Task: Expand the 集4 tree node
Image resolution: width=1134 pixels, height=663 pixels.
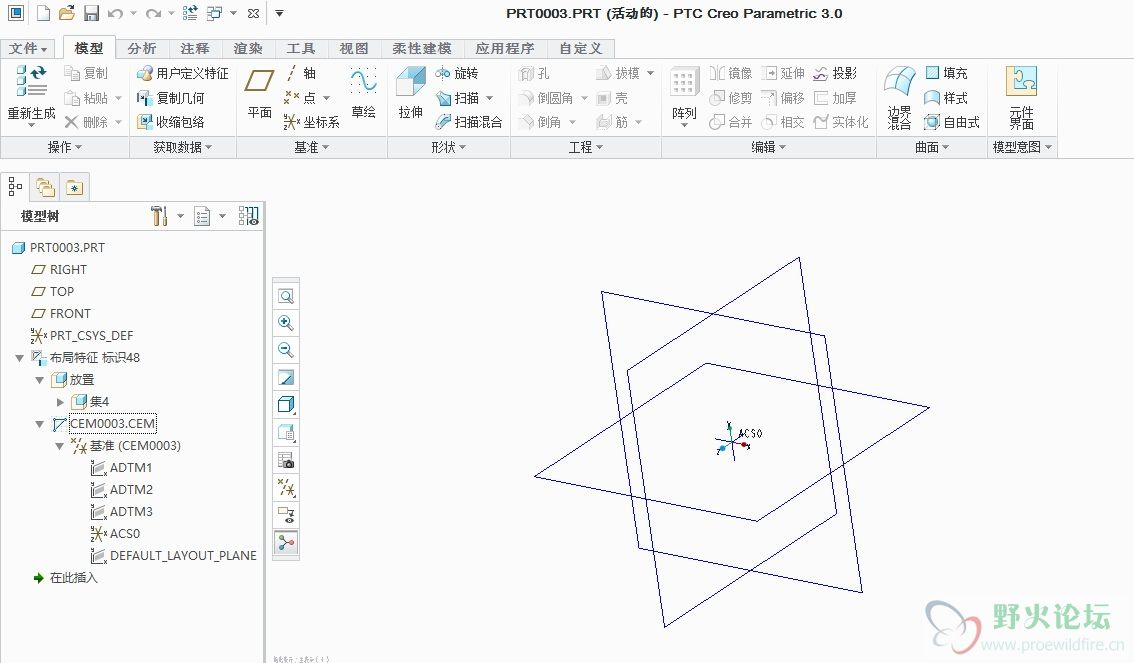Action: pos(60,402)
